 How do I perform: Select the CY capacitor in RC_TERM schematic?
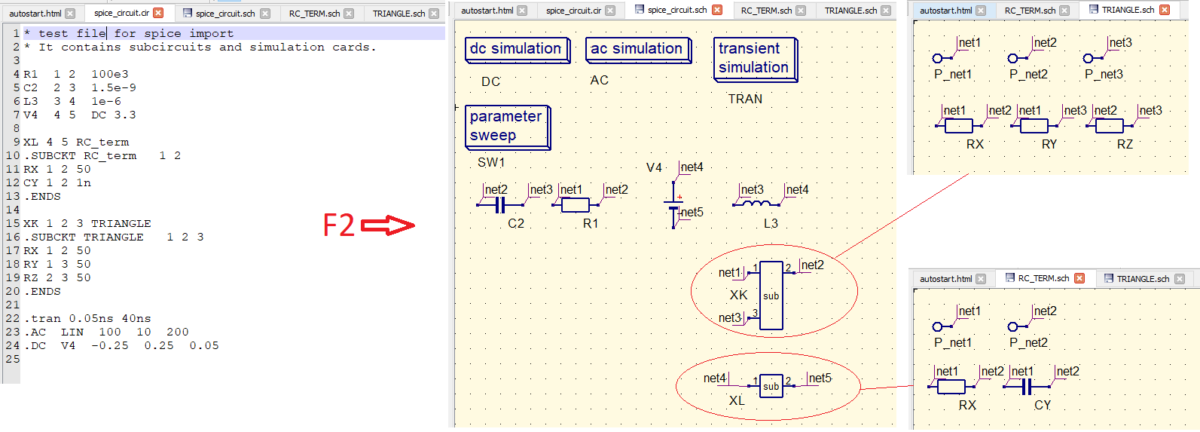(1033, 387)
